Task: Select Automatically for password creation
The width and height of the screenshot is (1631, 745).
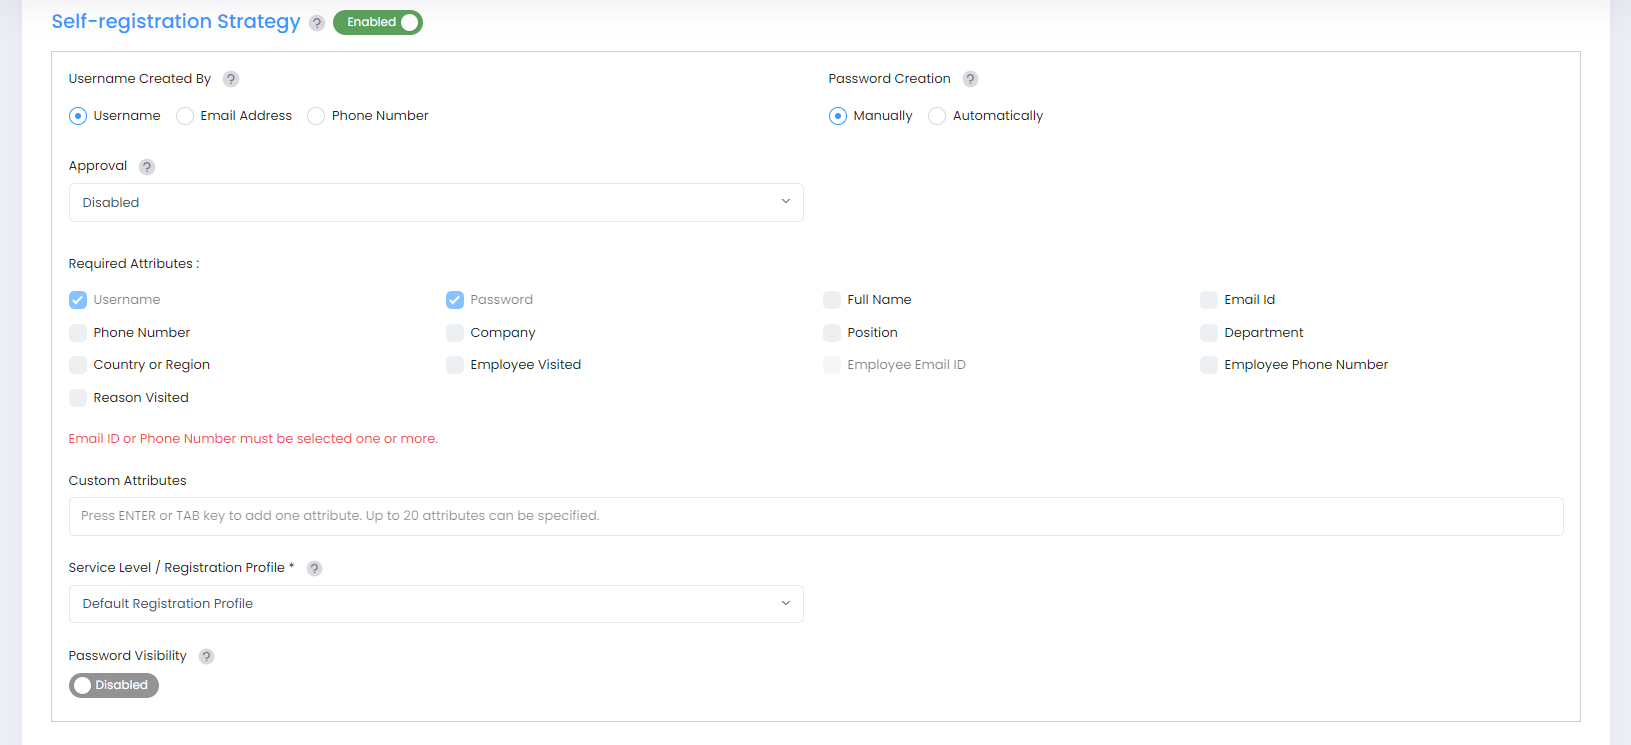Action: [937, 116]
